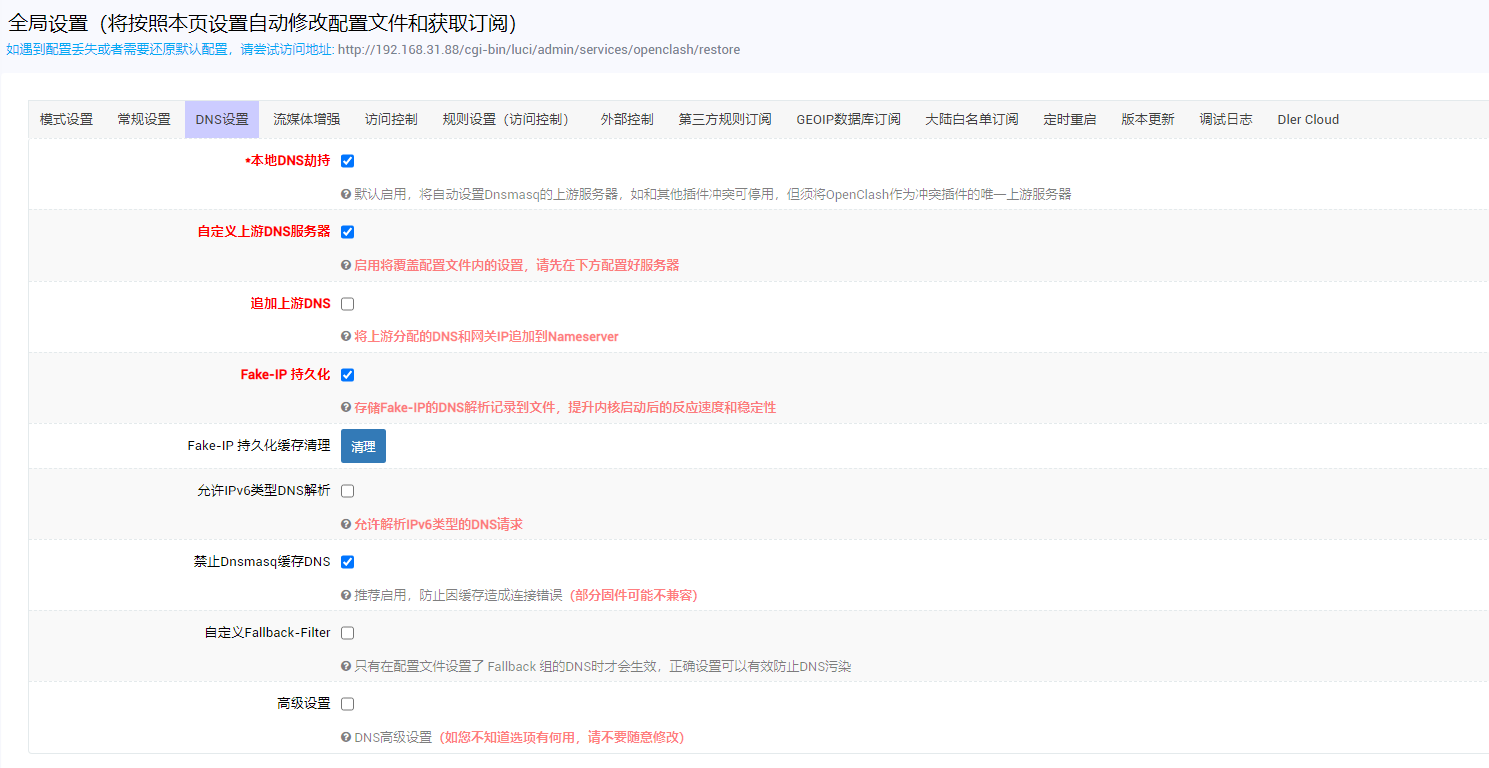Open the help tip for 追加上游DNS
Screen dimensions: 1489x768
click(346, 335)
